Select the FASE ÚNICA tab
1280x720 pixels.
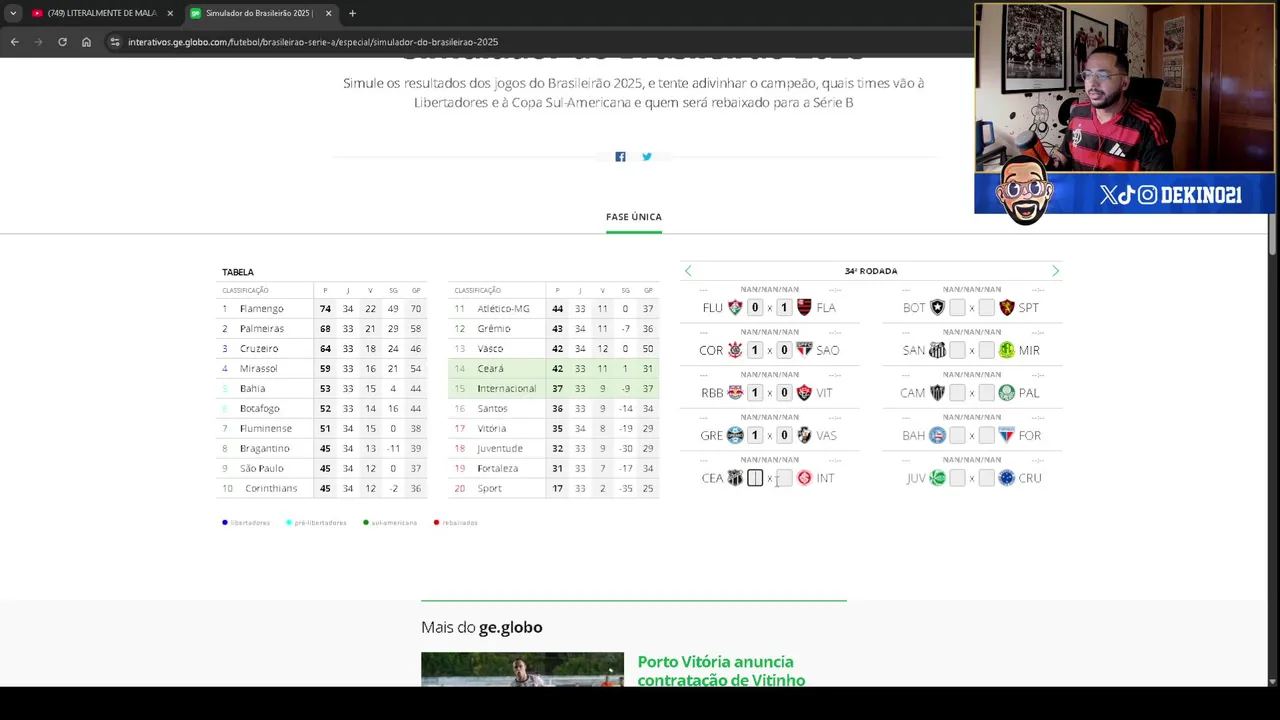[x=634, y=217]
